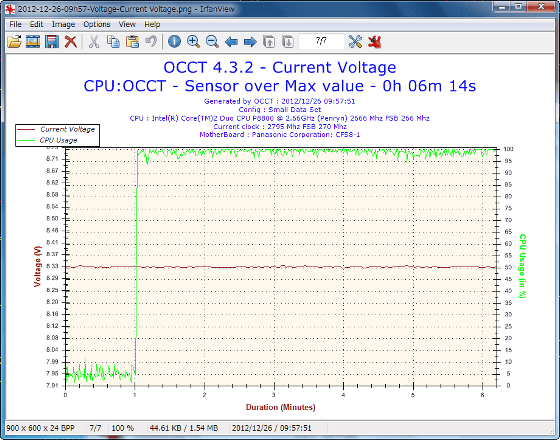Click the 'Config : Small Data Set' text
Image resolution: width=560 pixels, height=440 pixels.
point(280,110)
